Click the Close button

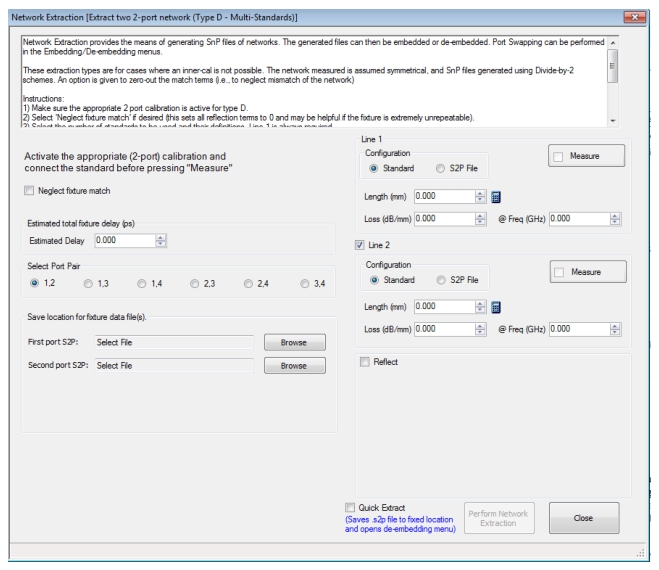(584, 518)
